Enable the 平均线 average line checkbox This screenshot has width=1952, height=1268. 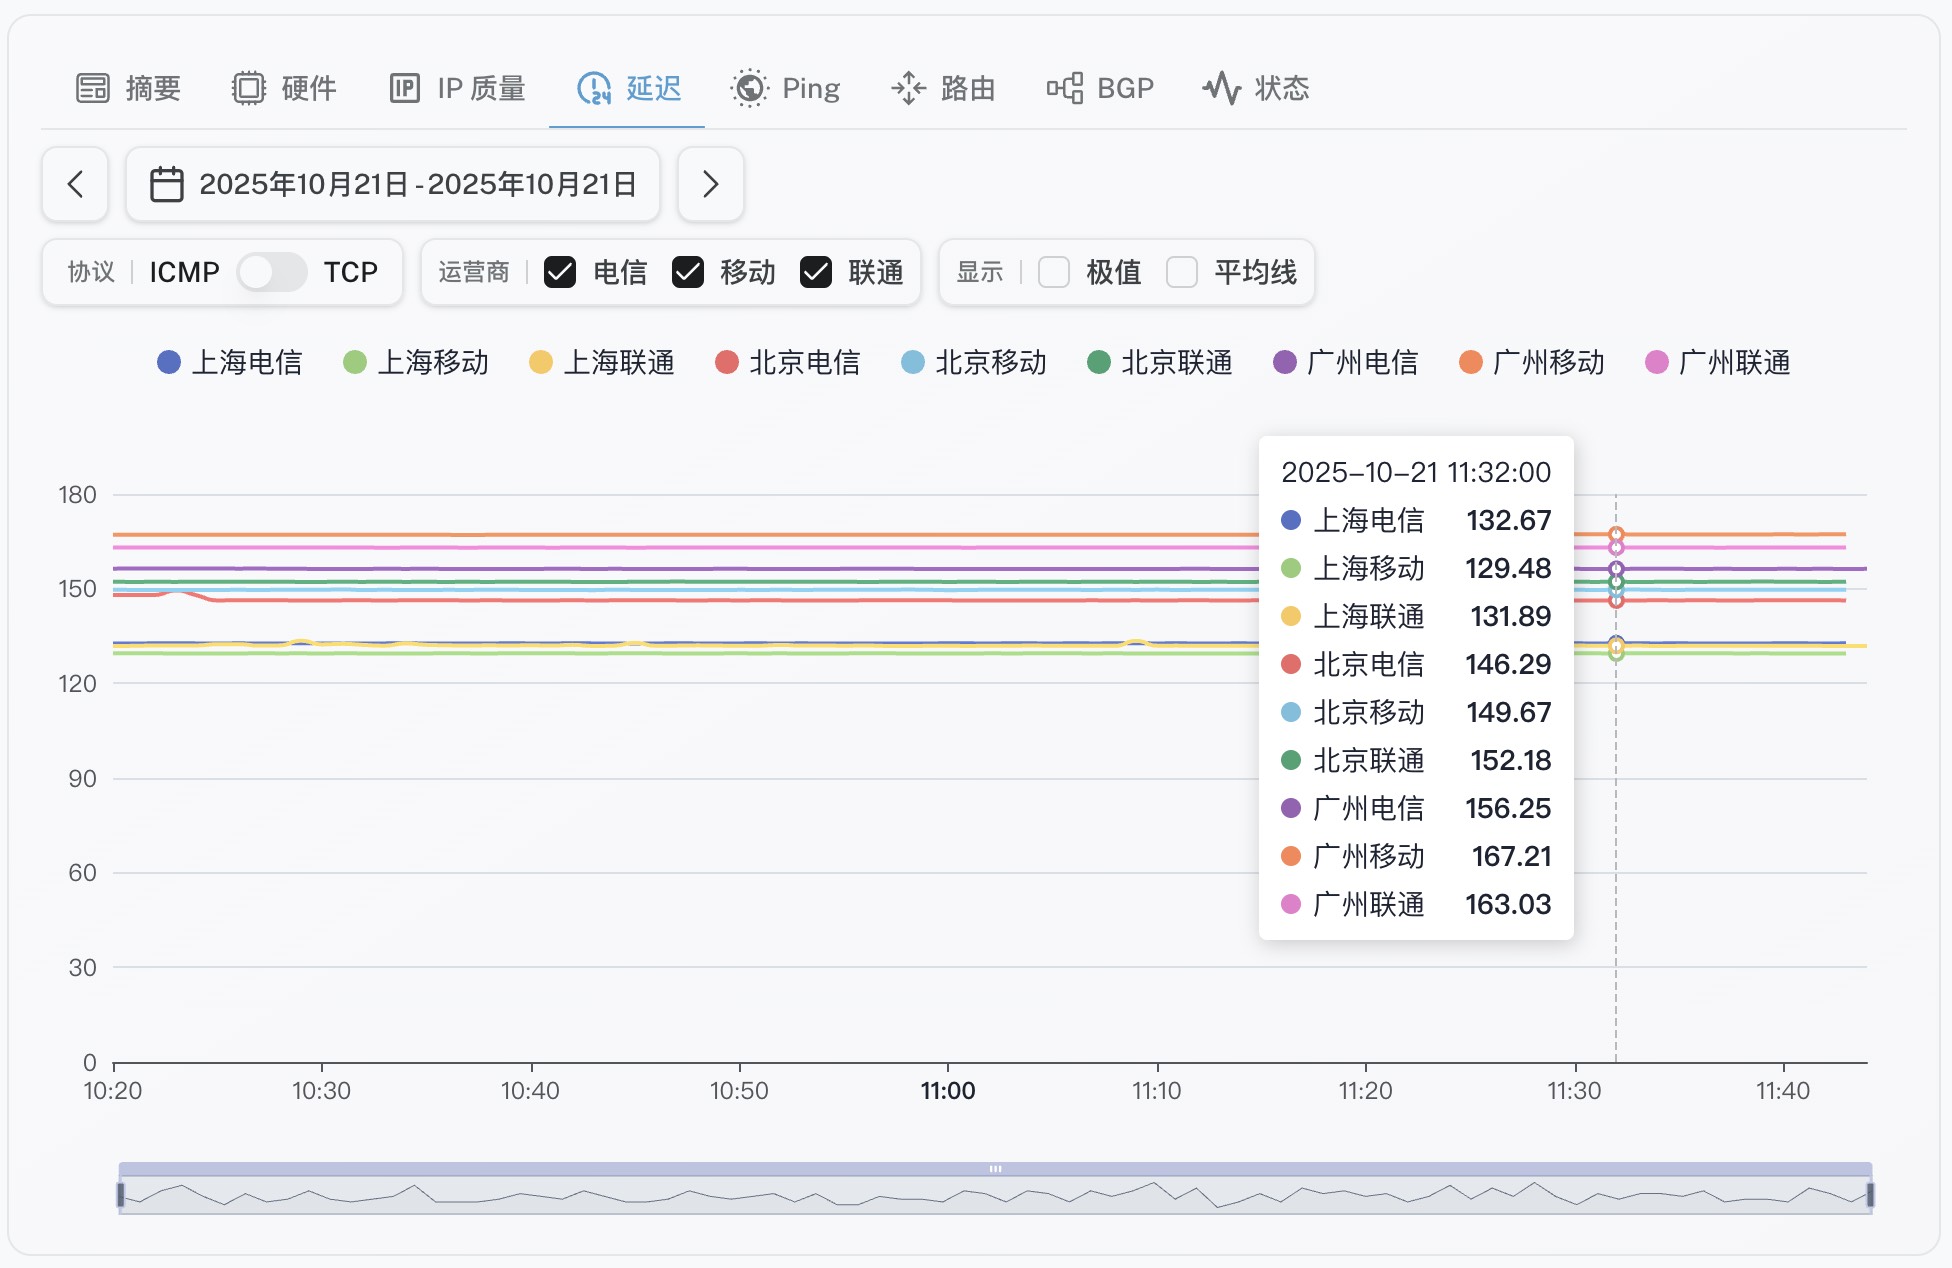click(x=1182, y=272)
